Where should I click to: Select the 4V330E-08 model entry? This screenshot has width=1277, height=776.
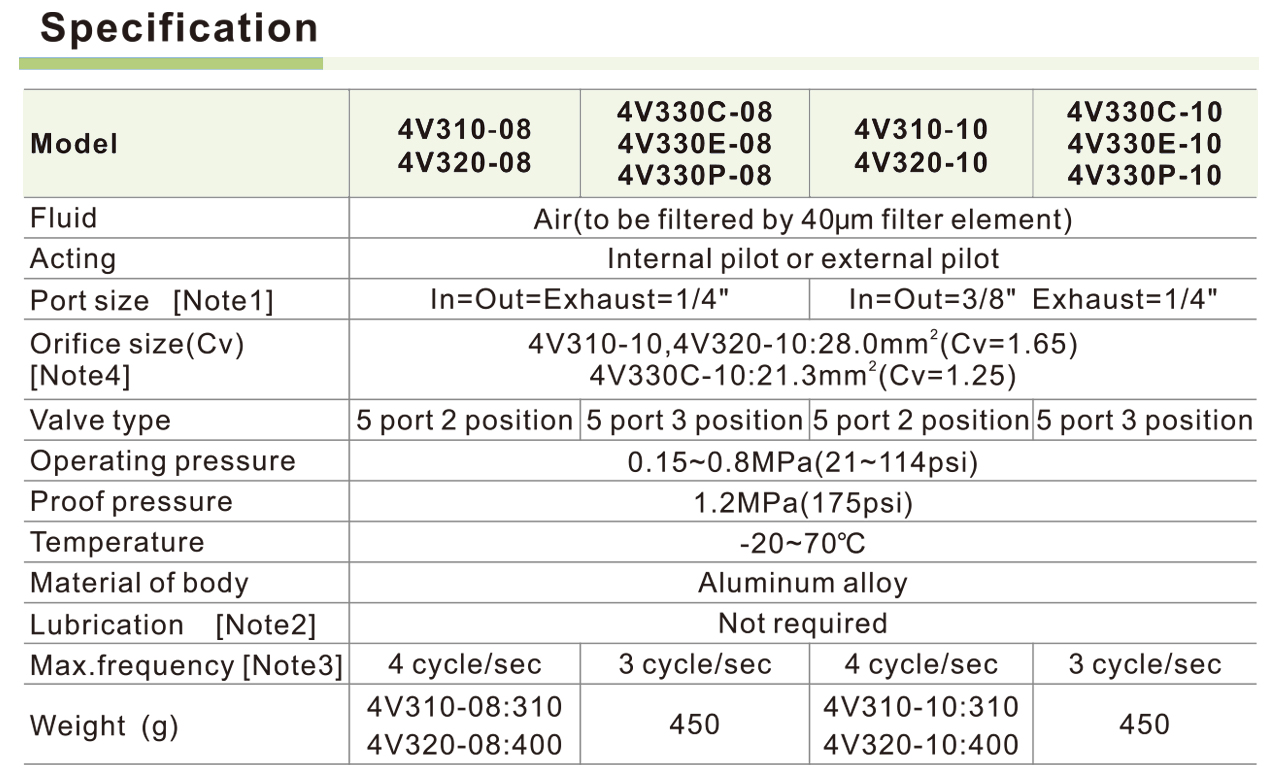point(695,143)
